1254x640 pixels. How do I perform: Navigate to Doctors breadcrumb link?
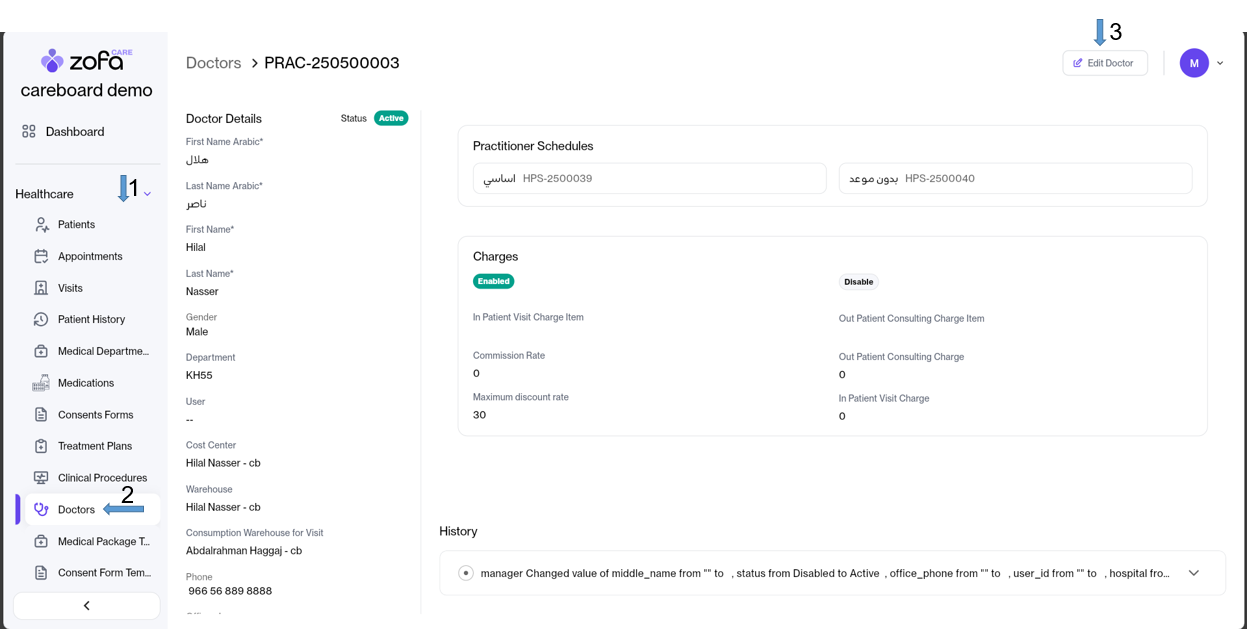click(x=213, y=63)
